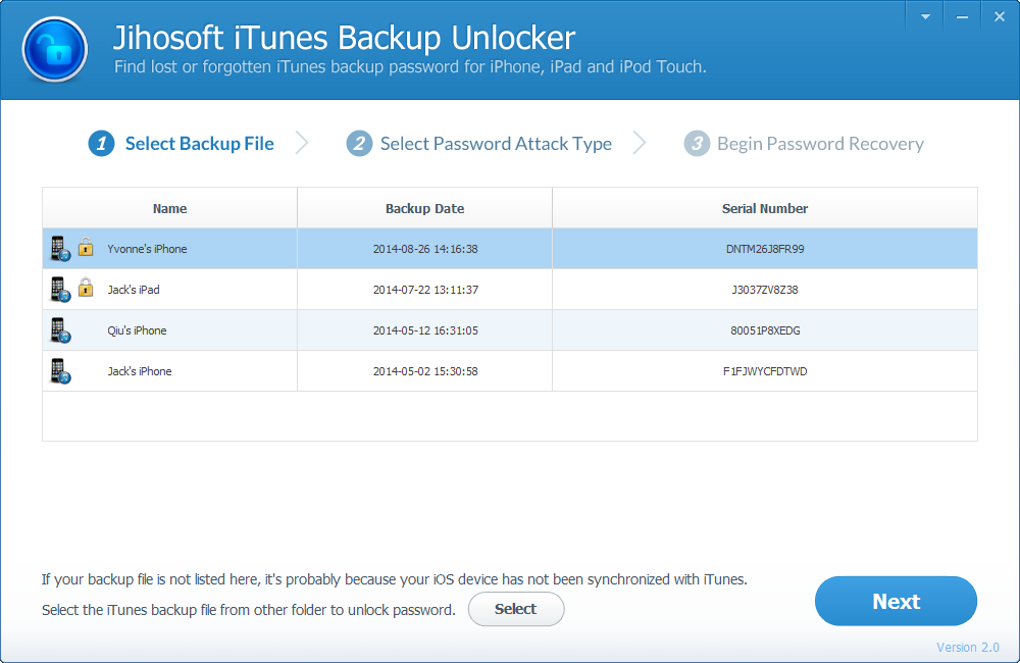Select row with serial 80051P8XEDG

coord(765,331)
